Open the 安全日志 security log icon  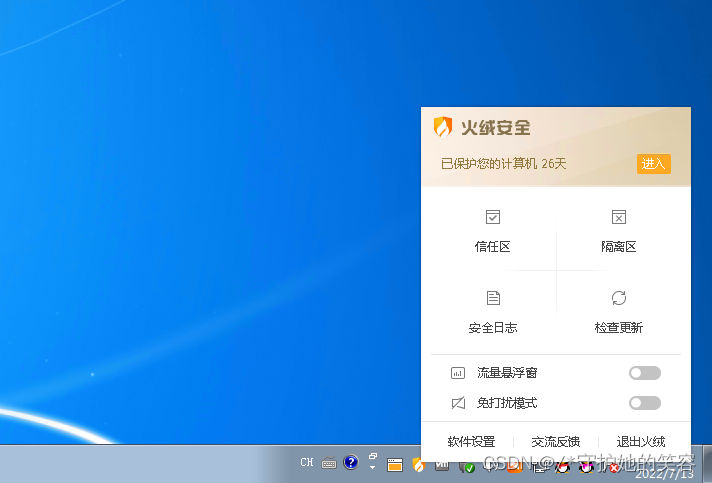click(x=493, y=298)
